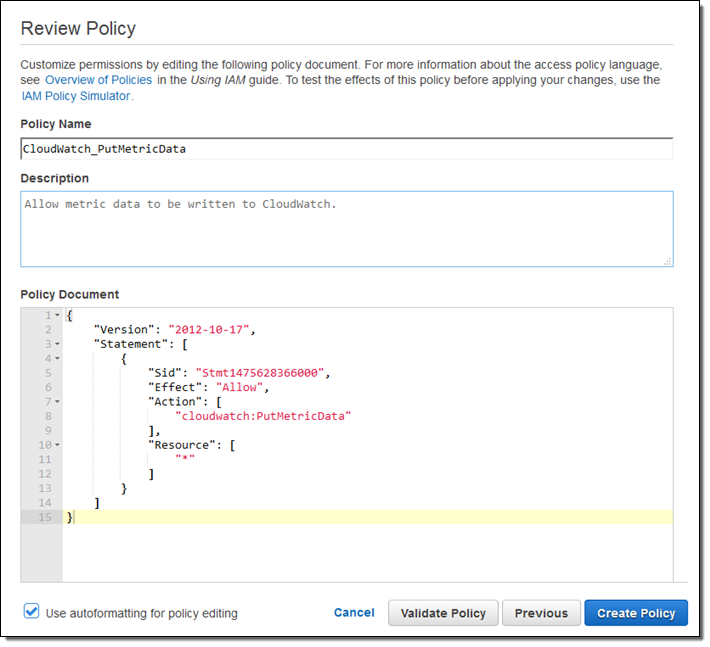The height and width of the screenshot is (647, 710).
Task: Click the Sid value Stmt1475628366000
Action: click(261, 373)
